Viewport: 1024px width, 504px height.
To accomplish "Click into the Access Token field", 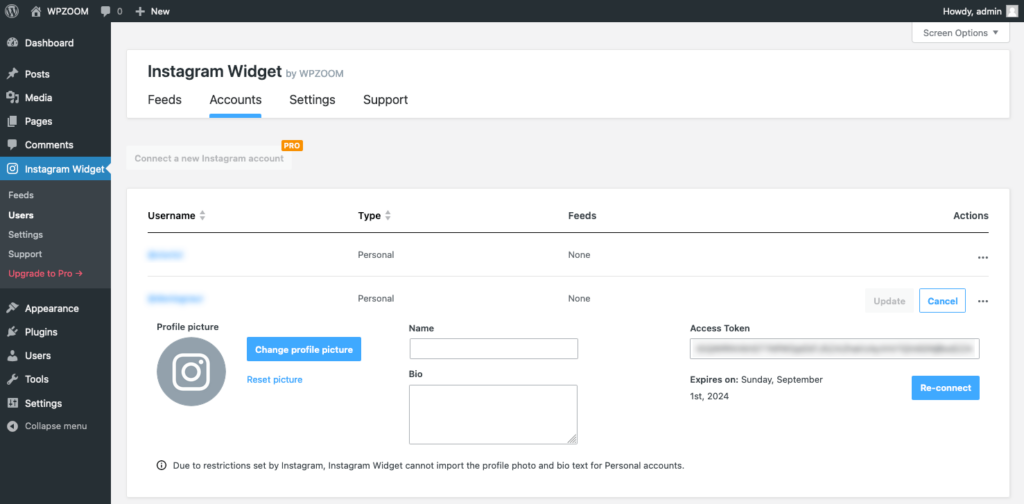I will (x=835, y=349).
